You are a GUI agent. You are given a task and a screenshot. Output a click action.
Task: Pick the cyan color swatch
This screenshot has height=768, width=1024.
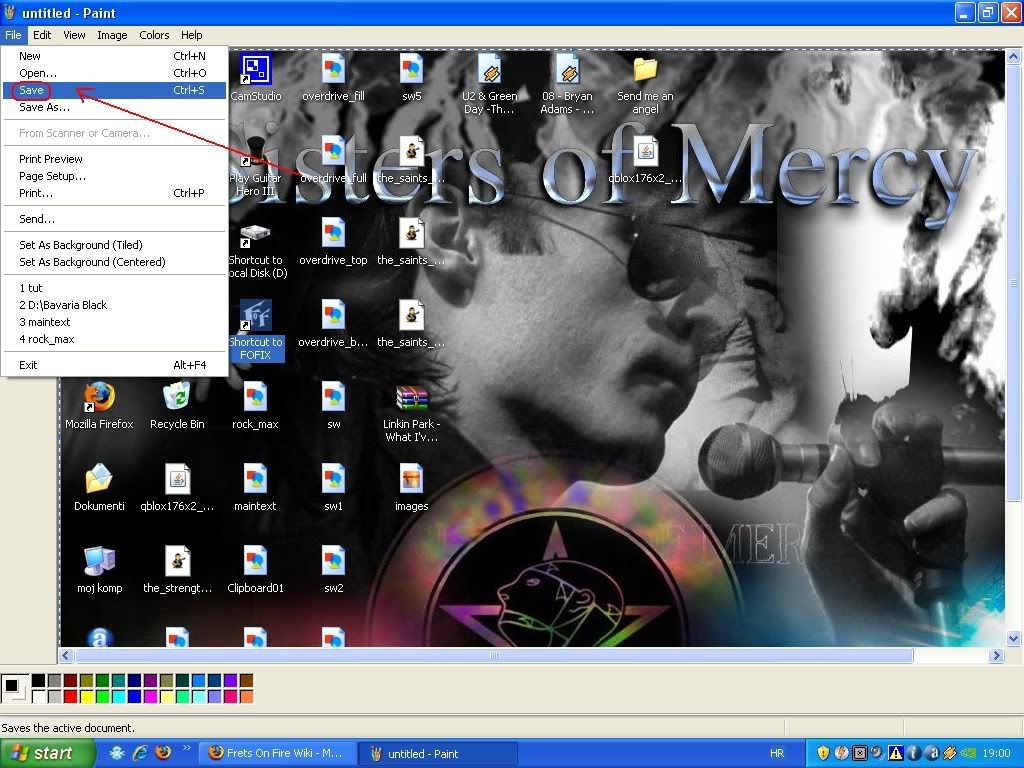118,697
